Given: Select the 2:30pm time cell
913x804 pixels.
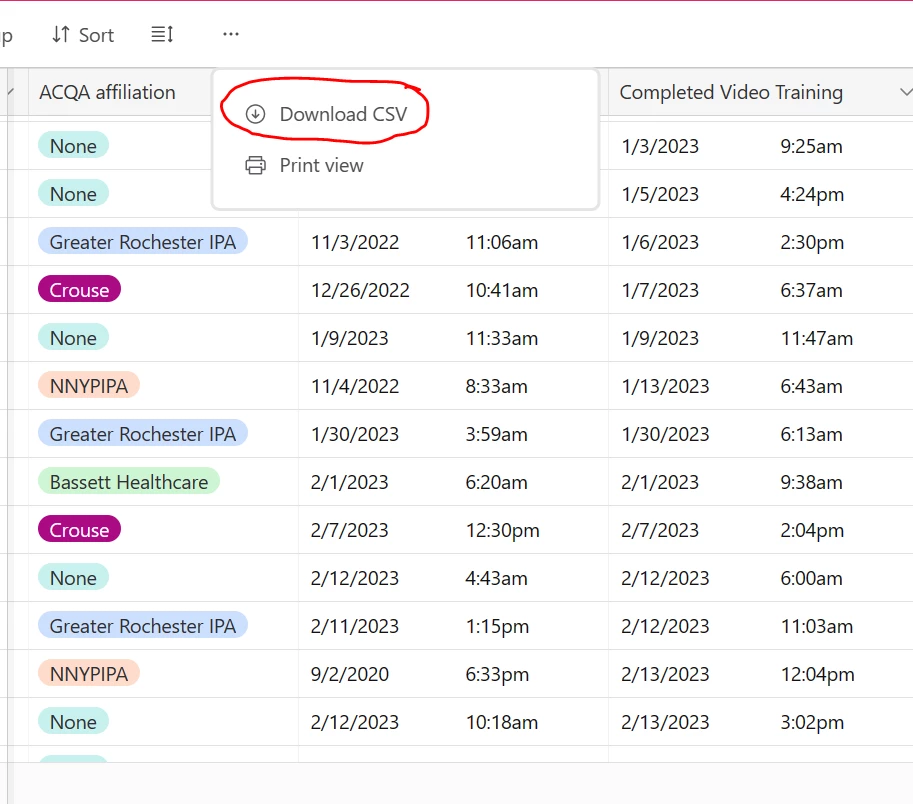Looking at the screenshot, I should tap(812, 242).
